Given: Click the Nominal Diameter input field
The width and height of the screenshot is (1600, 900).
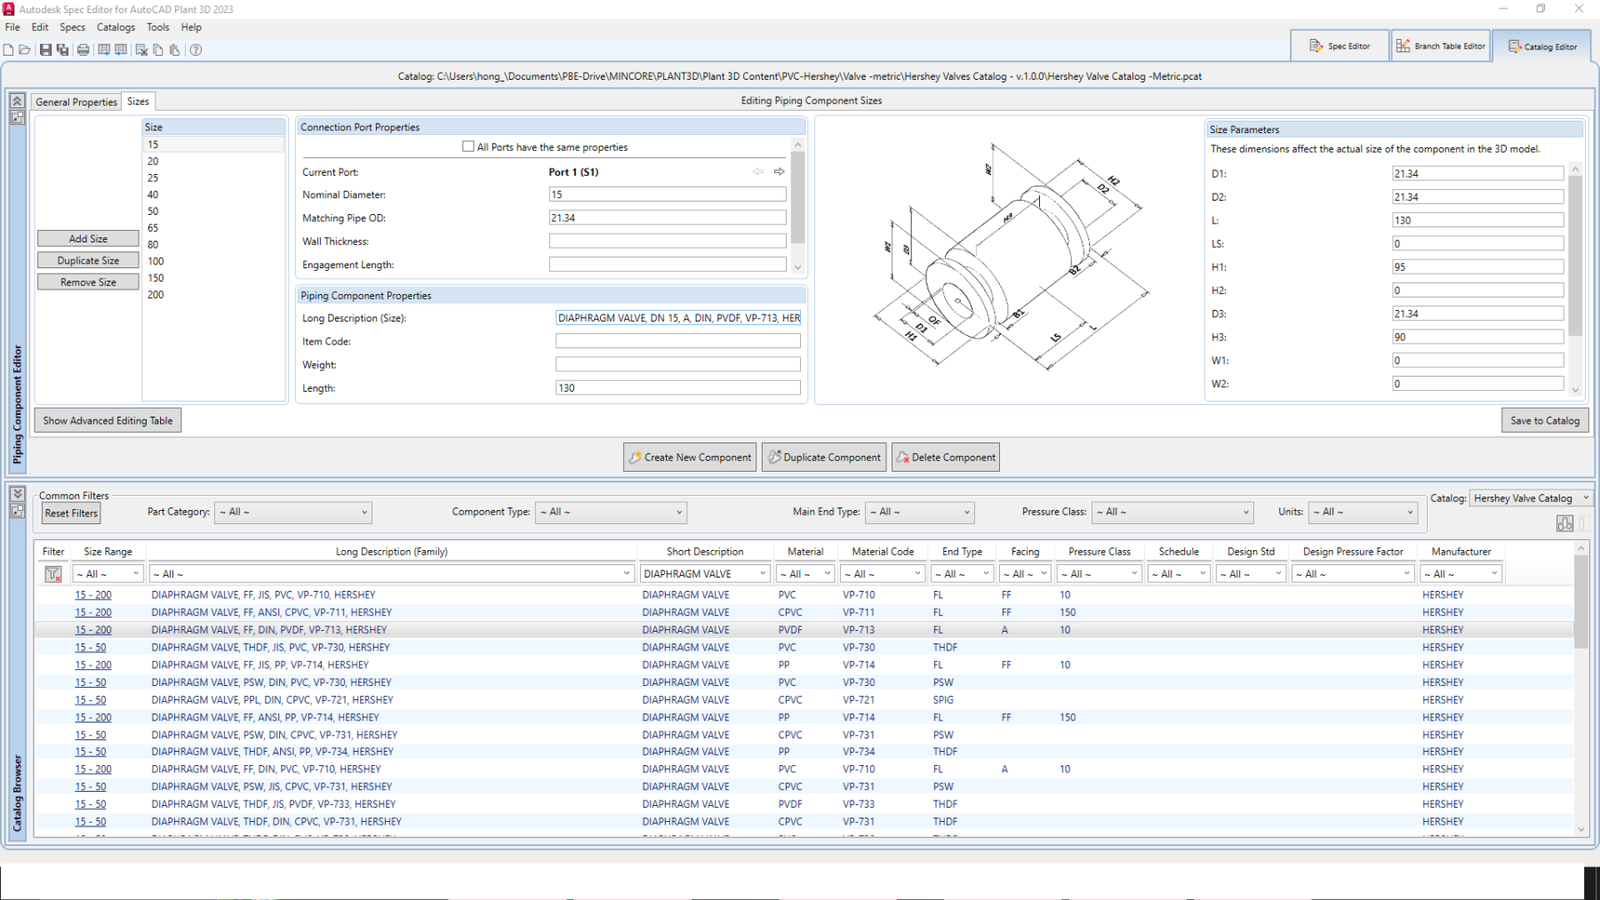Looking at the screenshot, I should pos(667,195).
